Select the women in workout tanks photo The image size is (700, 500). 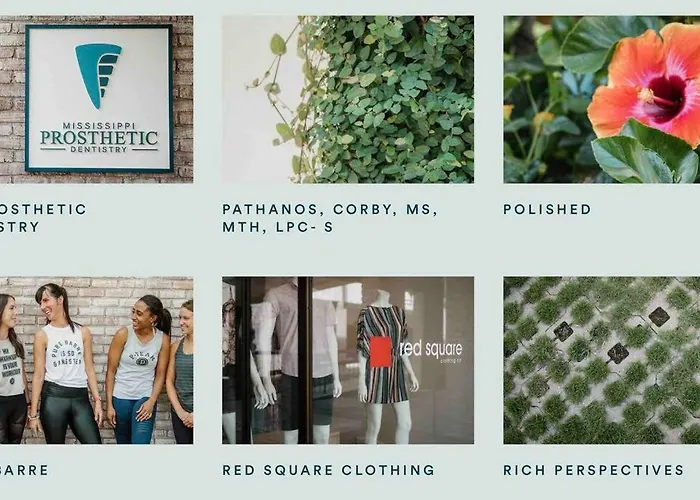96,360
